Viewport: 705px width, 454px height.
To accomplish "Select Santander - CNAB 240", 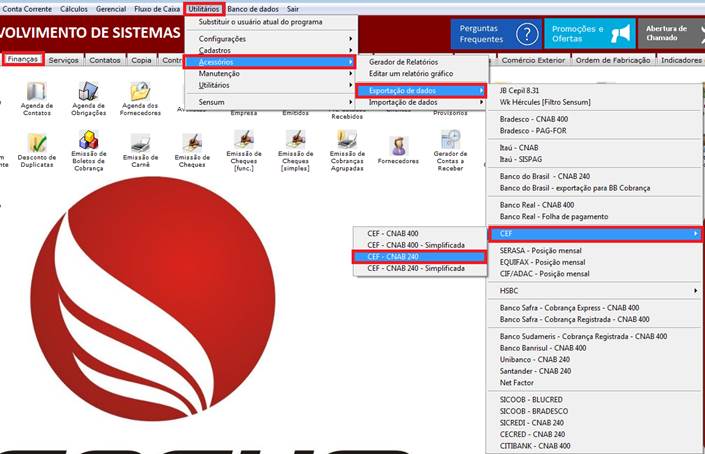I will (x=595, y=371).
